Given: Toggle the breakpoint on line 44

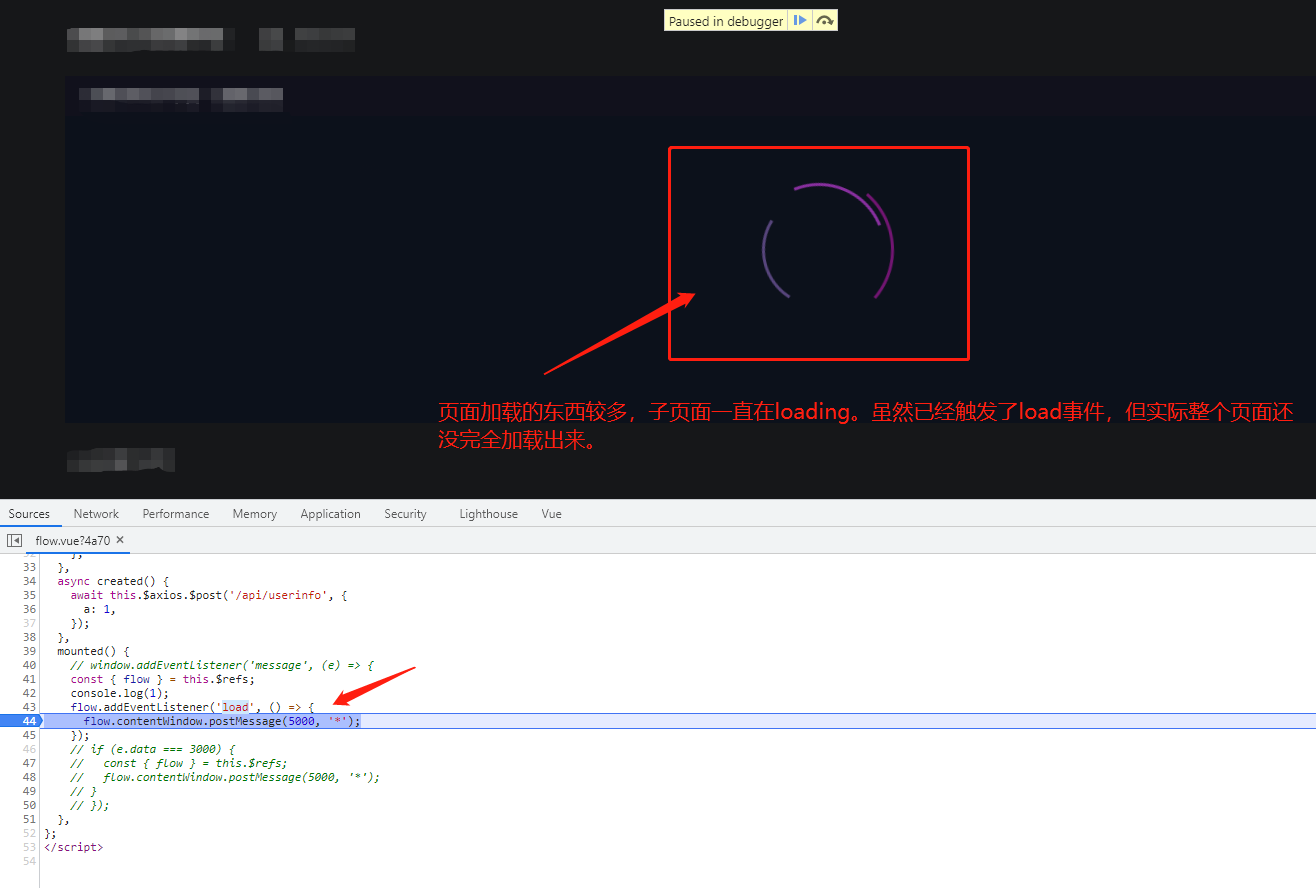Looking at the screenshot, I should pos(28,720).
